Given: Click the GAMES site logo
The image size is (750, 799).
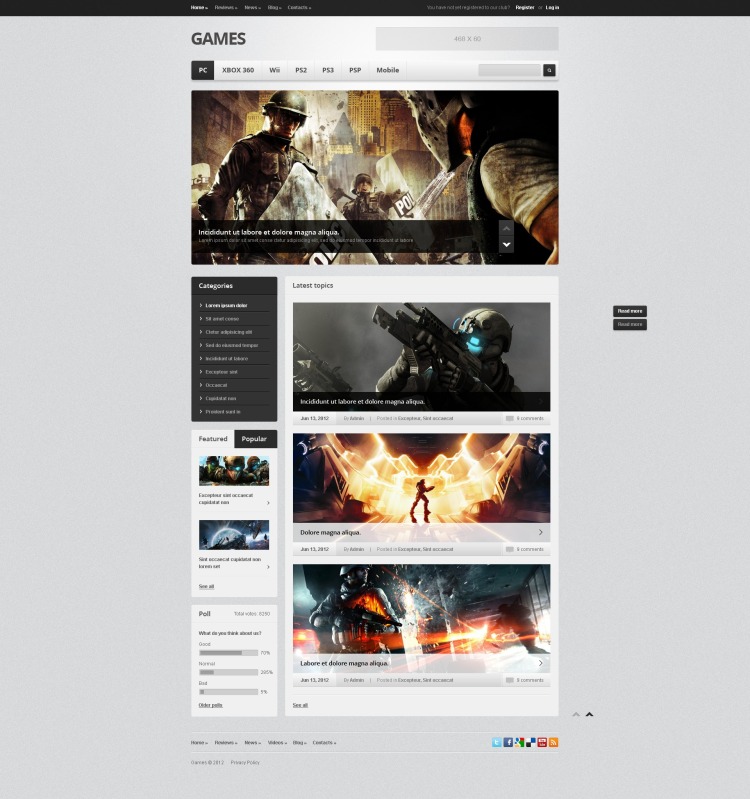Looking at the screenshot, I should 218,39.
